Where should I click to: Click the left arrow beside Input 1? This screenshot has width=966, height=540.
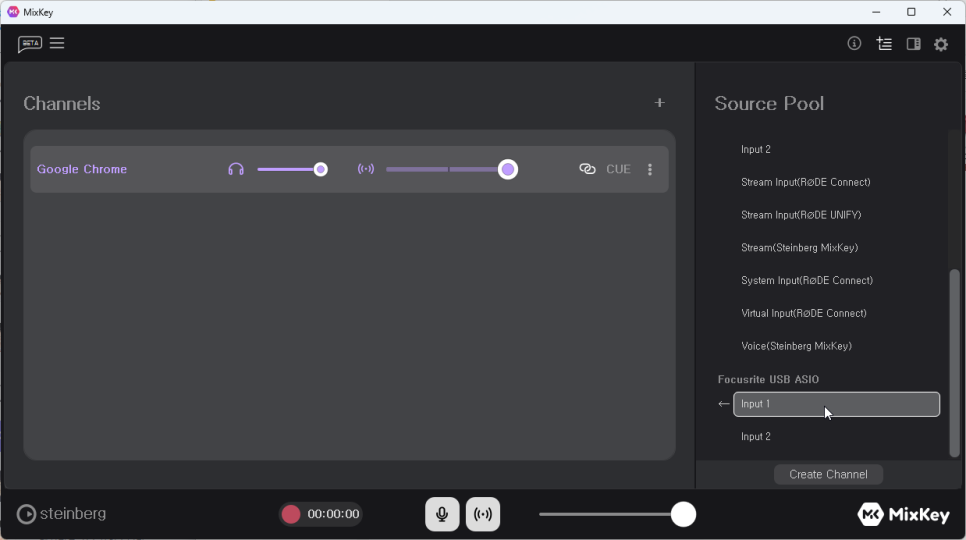tap(724, 404)
